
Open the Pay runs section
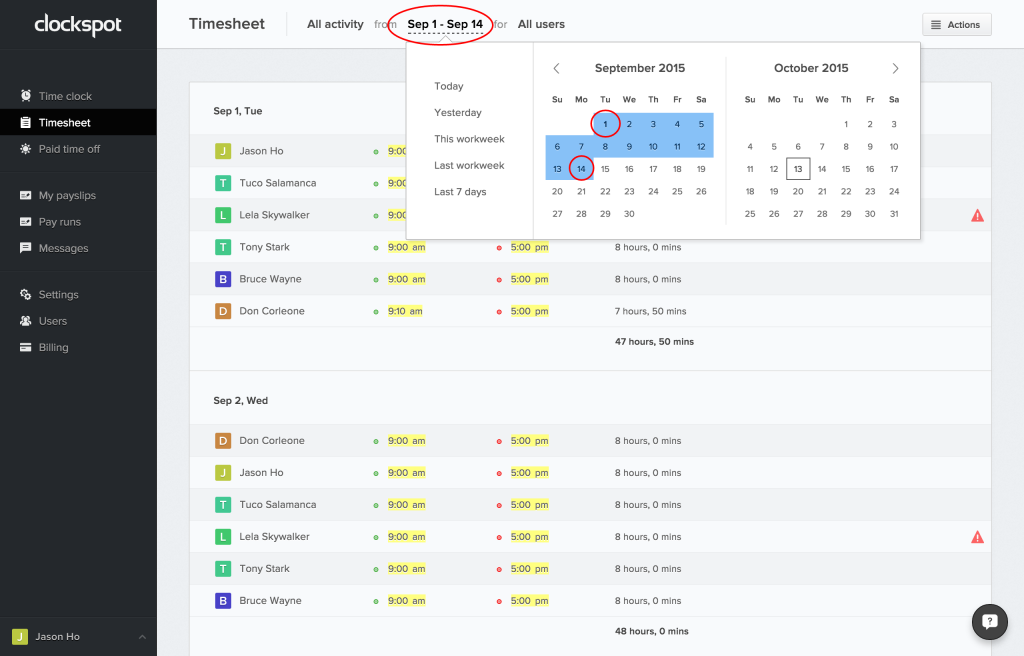pyautogui.click(x=58, y=221)
